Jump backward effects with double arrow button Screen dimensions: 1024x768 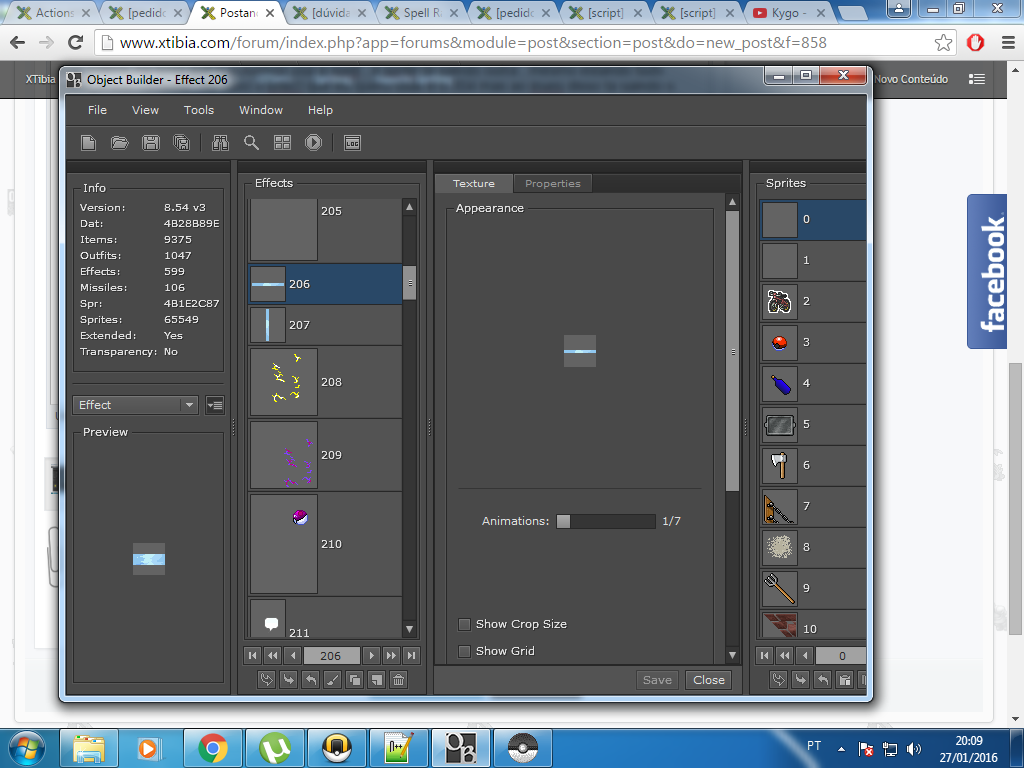point(273,655)
